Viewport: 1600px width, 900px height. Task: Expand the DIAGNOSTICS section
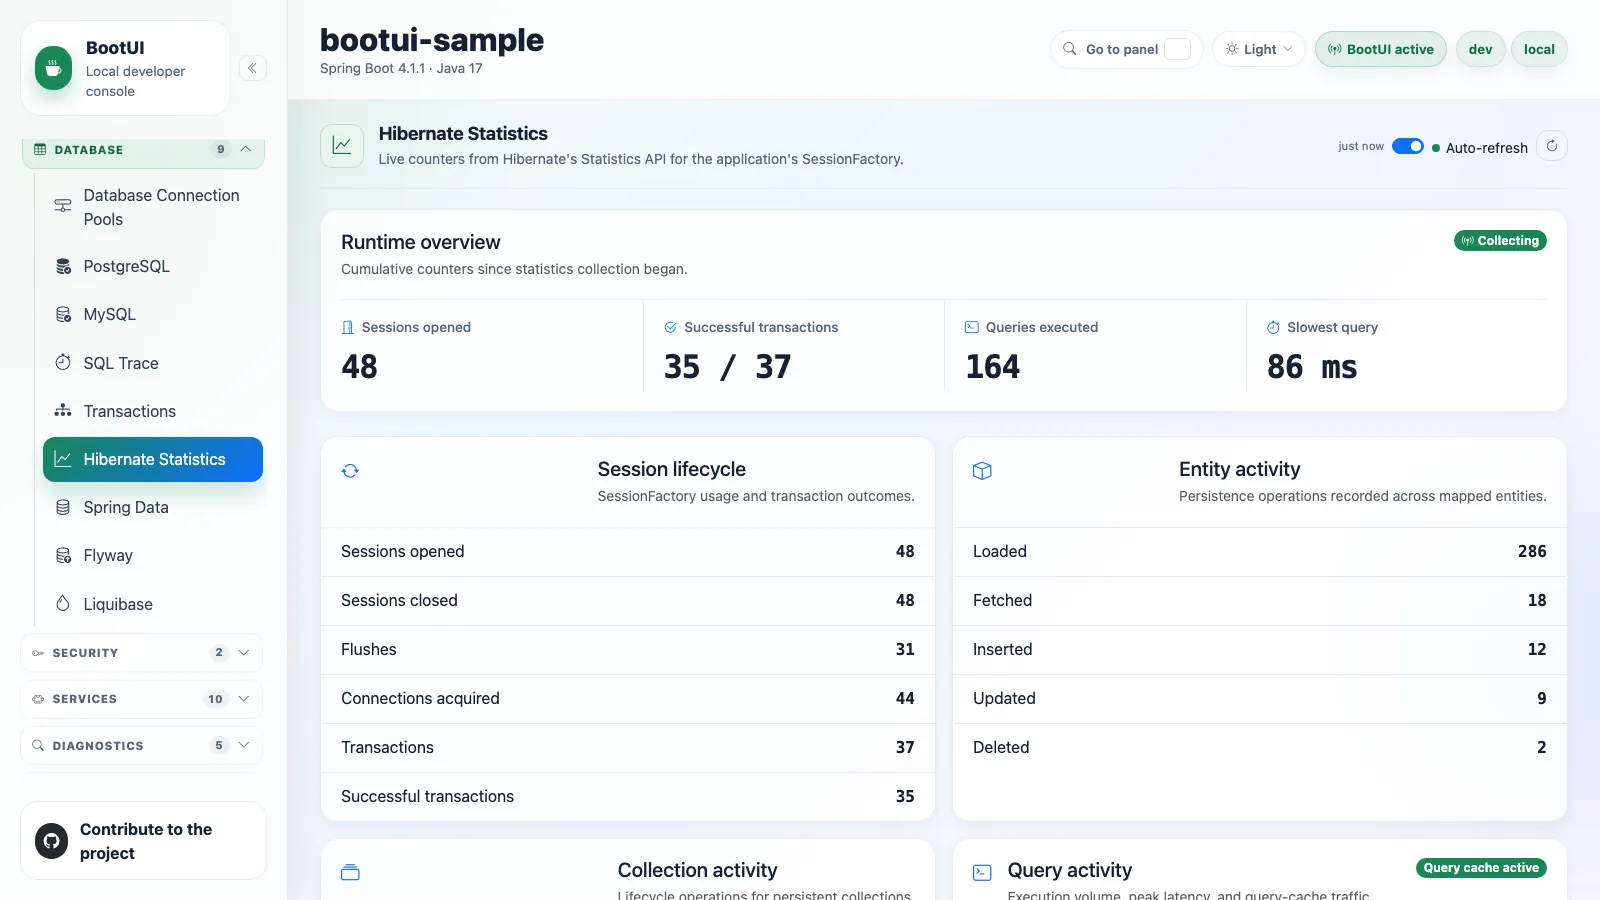coord(141,745)
